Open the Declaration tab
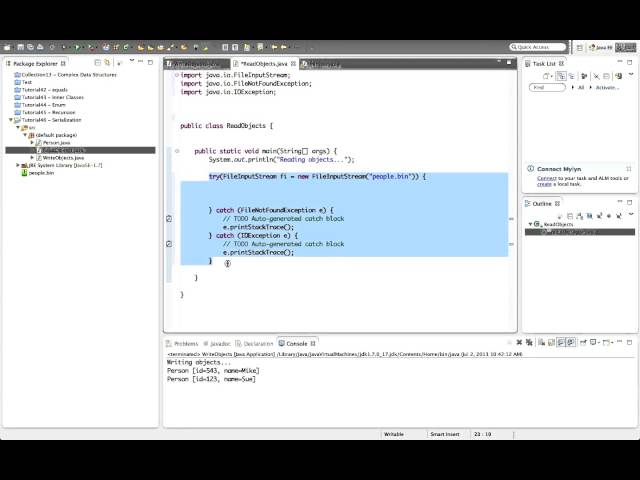This screenshot has width=640, height=480. (x=254, y=344)
